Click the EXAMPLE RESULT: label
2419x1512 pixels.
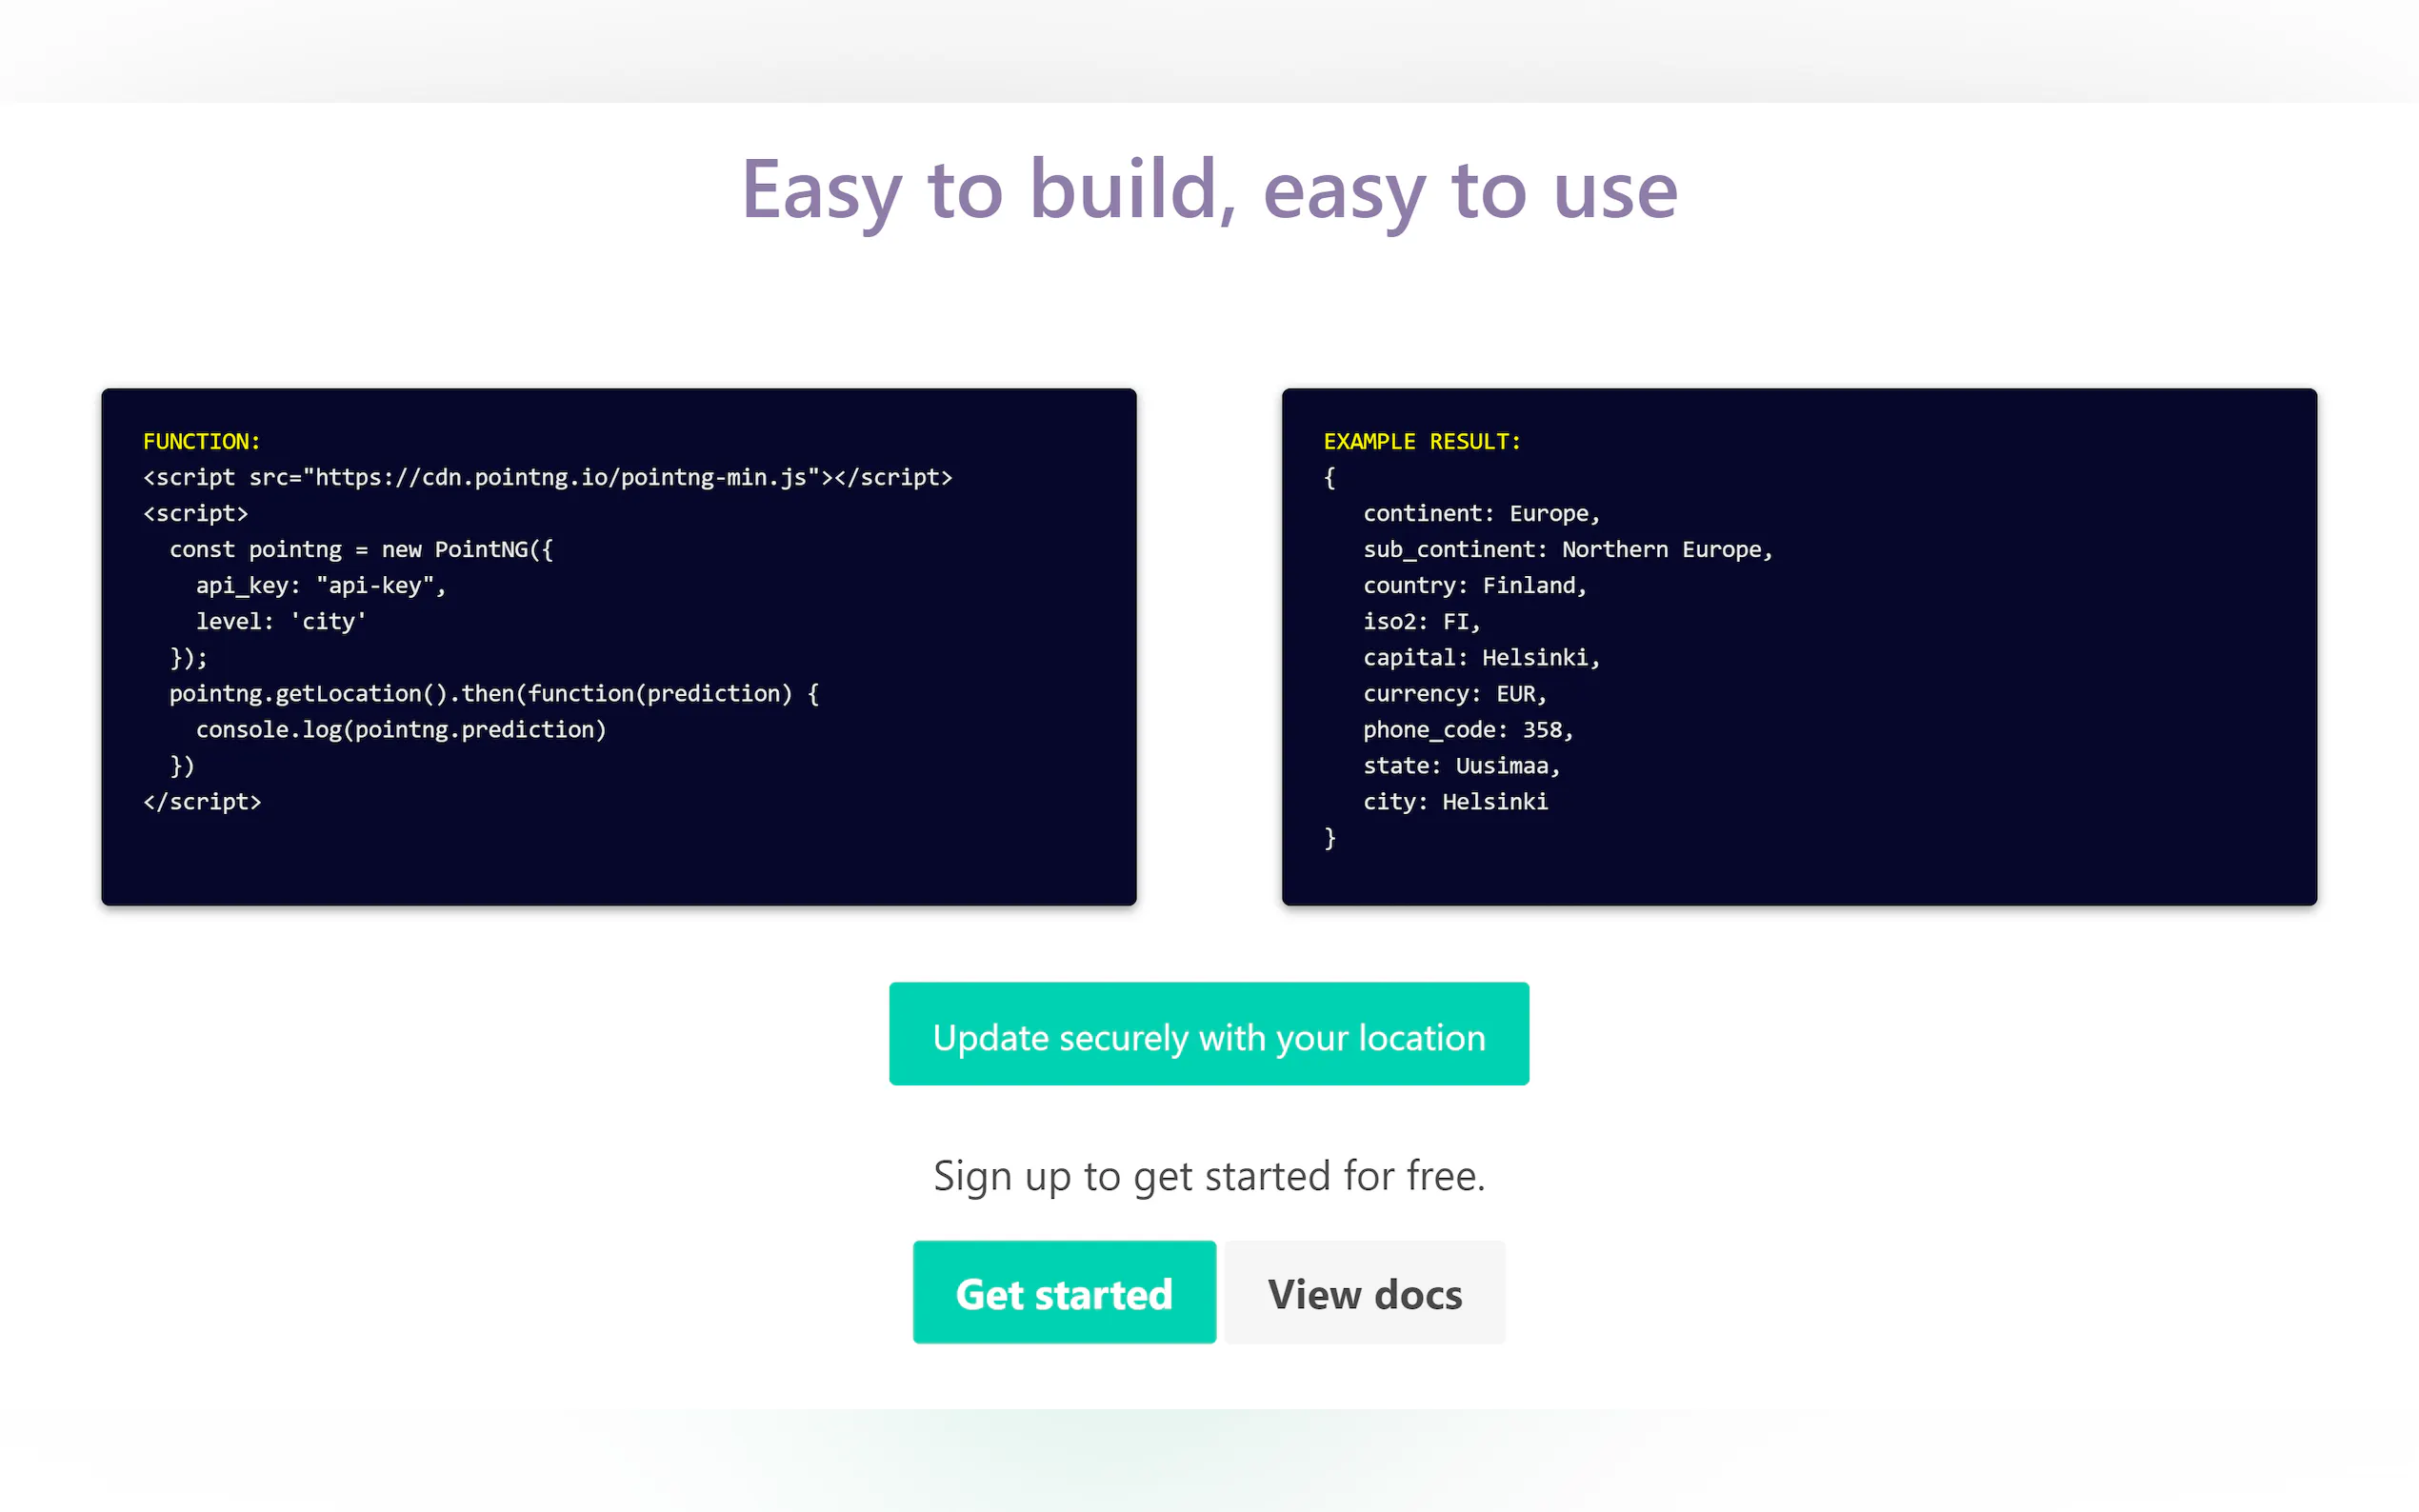(x=1421, y=441)
